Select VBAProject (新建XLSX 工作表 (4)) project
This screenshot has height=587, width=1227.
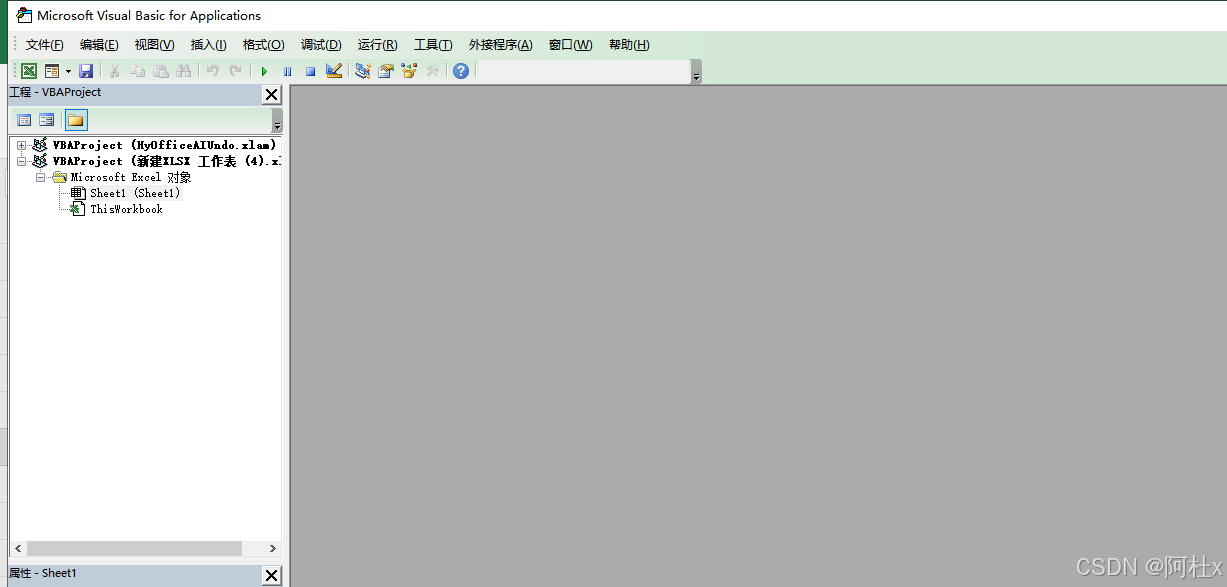click(x=166, y=161)
